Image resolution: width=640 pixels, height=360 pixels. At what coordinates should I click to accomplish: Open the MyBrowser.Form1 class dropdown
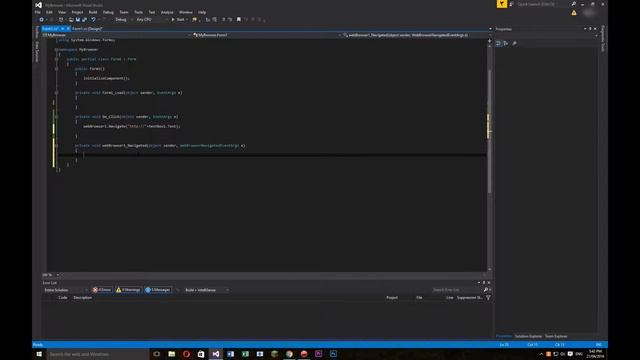pyautogui.click(x=267, y=35)
